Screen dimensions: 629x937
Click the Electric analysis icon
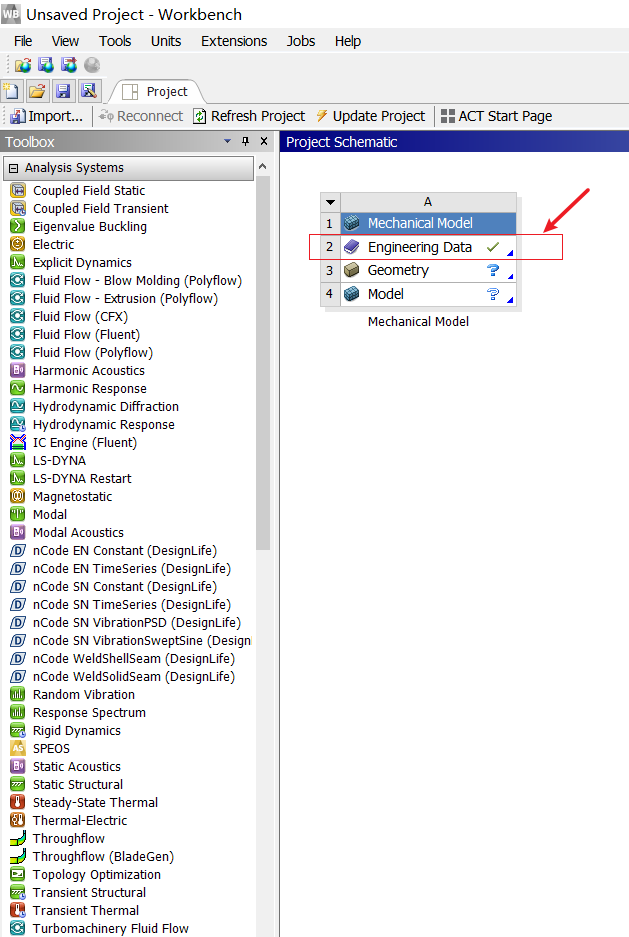(x=18, y=244)
